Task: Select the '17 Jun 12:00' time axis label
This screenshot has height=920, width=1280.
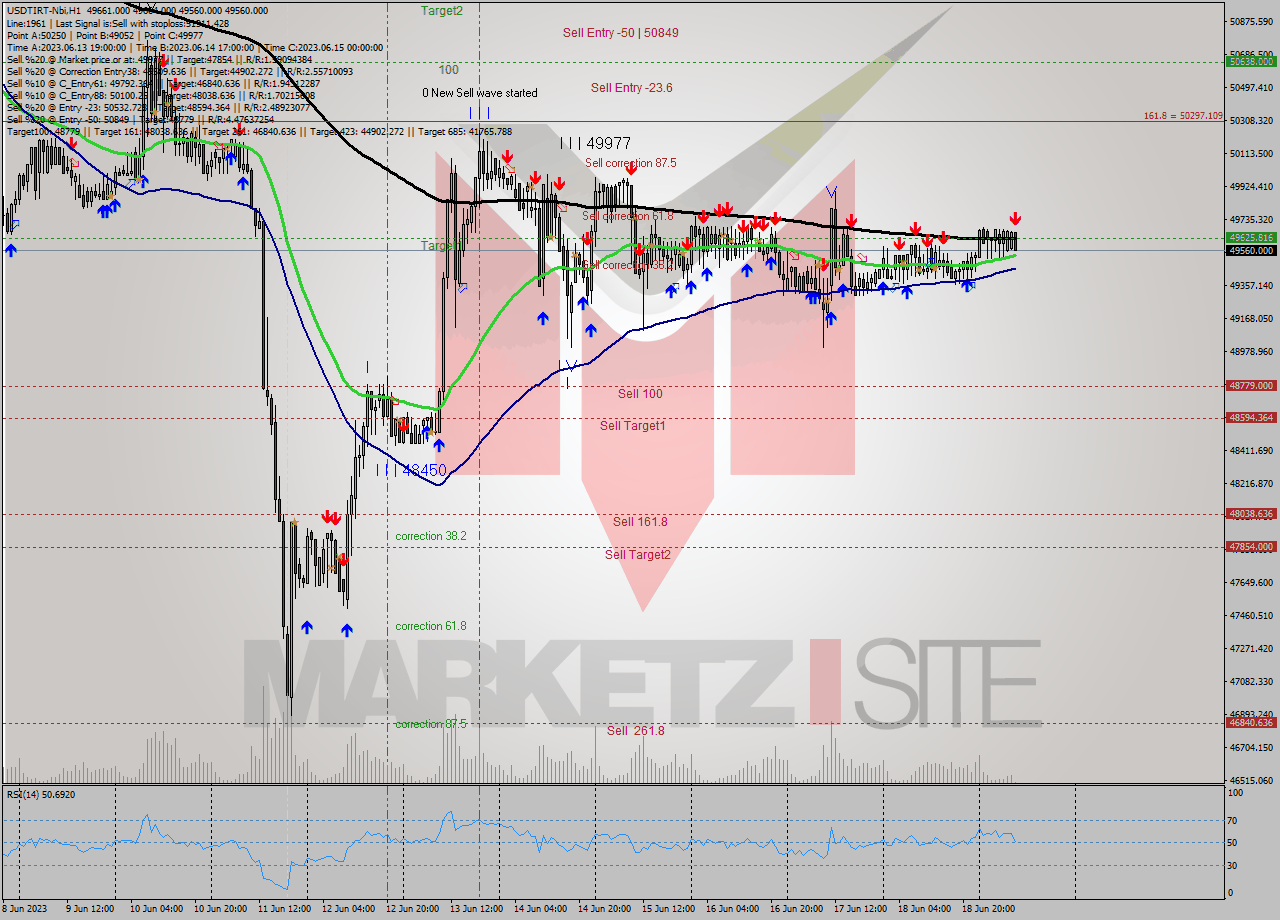Action: click(860, 909)
